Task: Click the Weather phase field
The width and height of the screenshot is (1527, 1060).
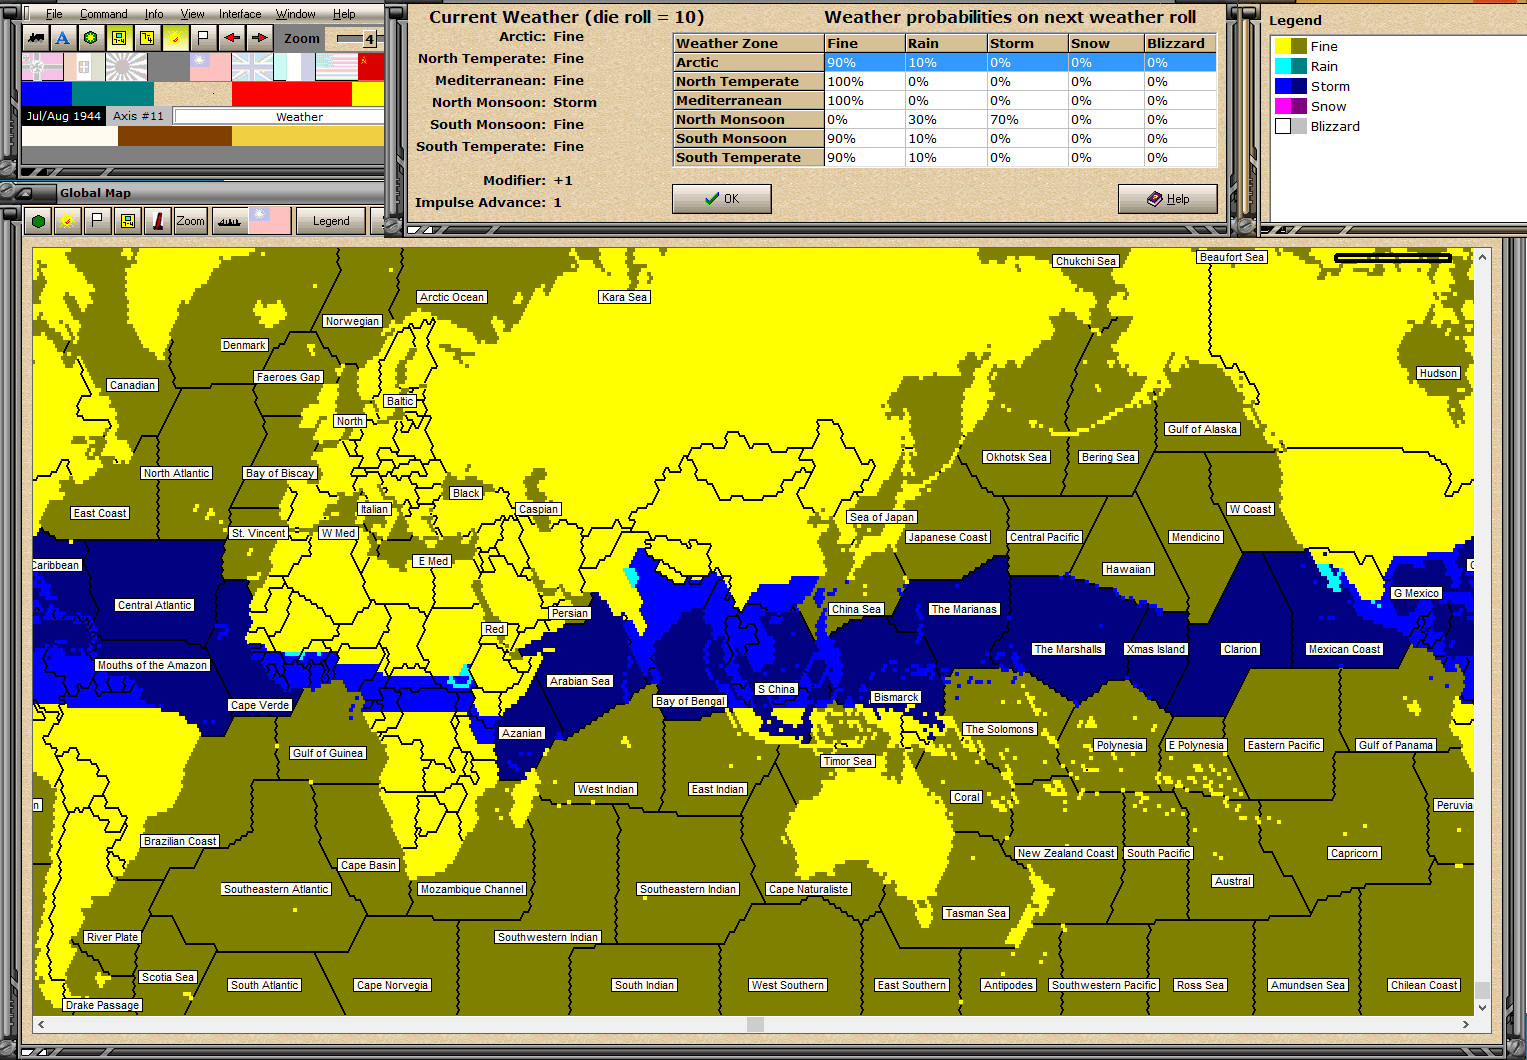Action: click(279, 117)
